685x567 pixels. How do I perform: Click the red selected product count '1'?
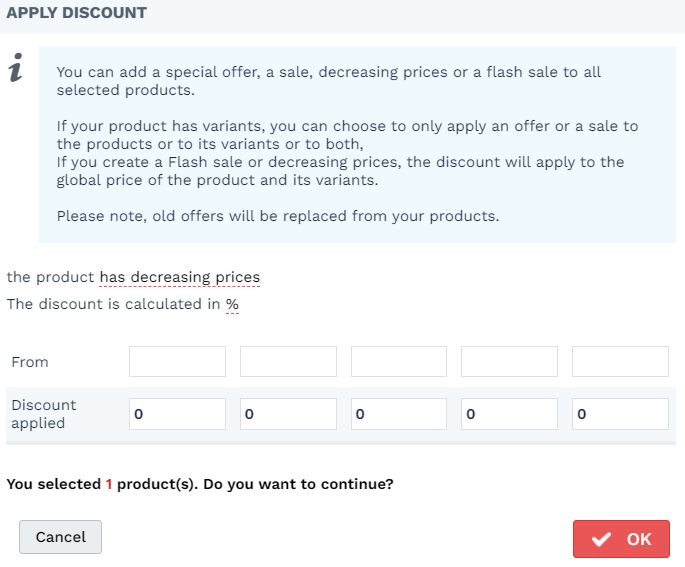click(109, 484)
